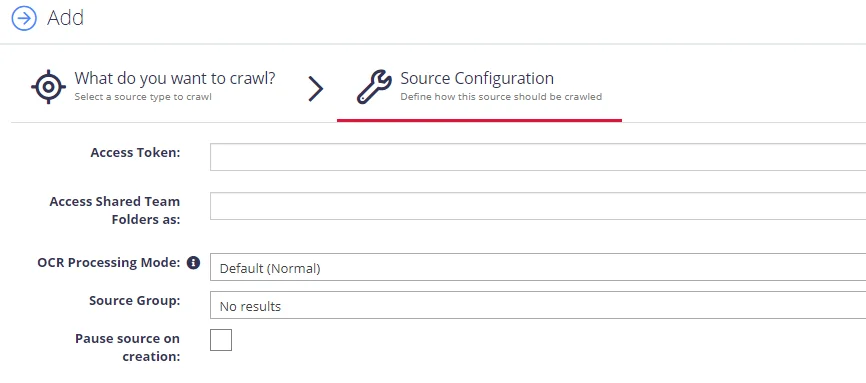
Task: Click the Access Shared Team Folders as label
Action: click(115, 210)
